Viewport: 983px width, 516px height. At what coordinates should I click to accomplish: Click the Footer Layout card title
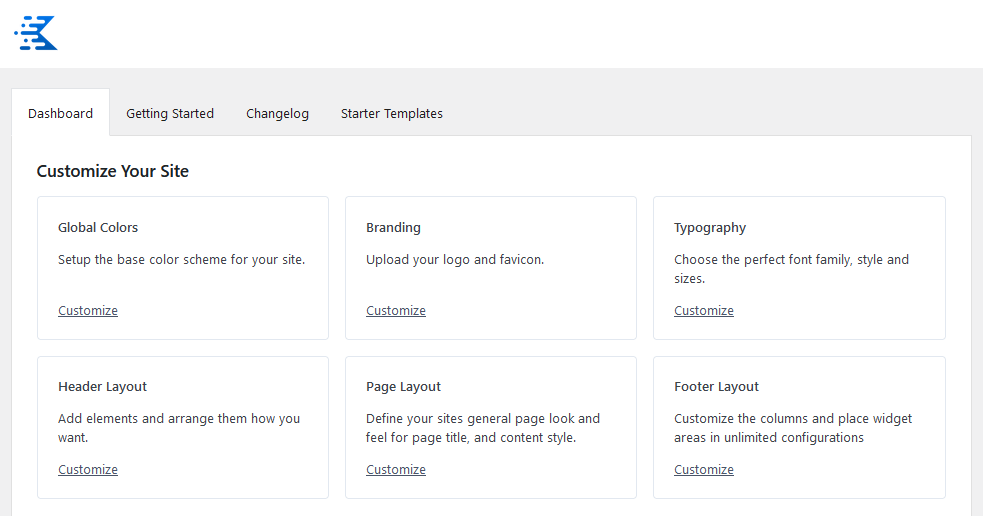pos(716,387)
